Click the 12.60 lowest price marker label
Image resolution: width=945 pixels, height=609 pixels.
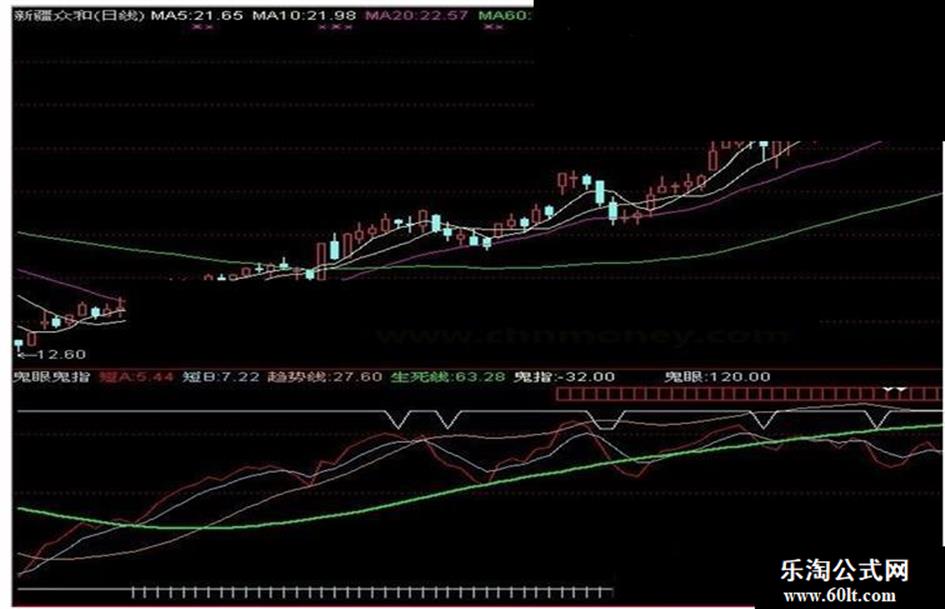pyautogui.click(x=61, y=354)
